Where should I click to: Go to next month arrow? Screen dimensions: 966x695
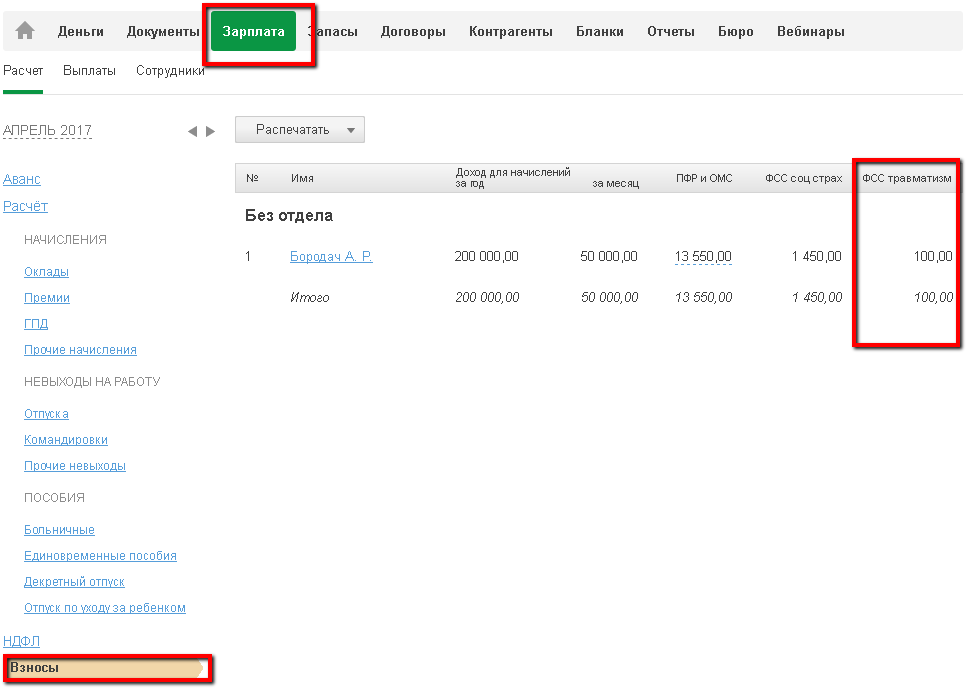point(211,131)
